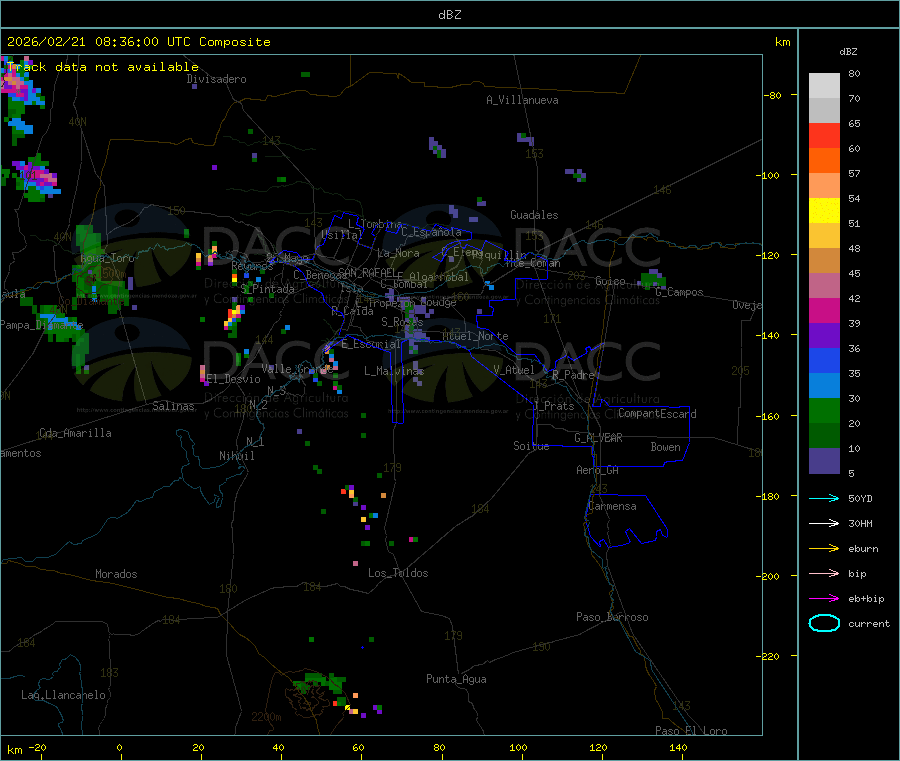Select the dark green 20–10 dBZ swatch
Viewport: 900px width, 761px height.
pos(824,436)
